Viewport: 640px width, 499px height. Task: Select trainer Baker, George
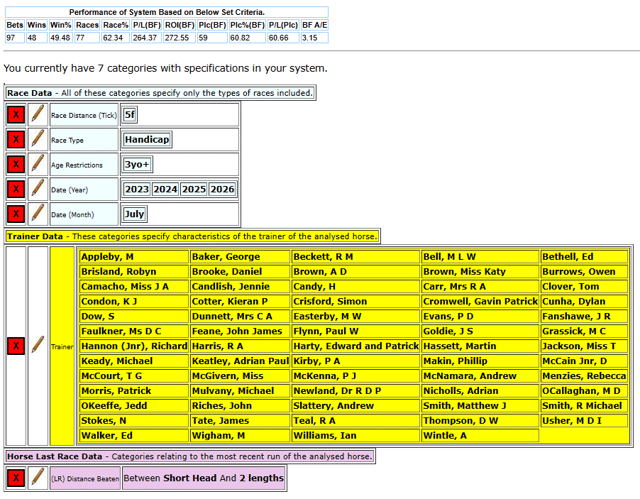tap(240, 257)
